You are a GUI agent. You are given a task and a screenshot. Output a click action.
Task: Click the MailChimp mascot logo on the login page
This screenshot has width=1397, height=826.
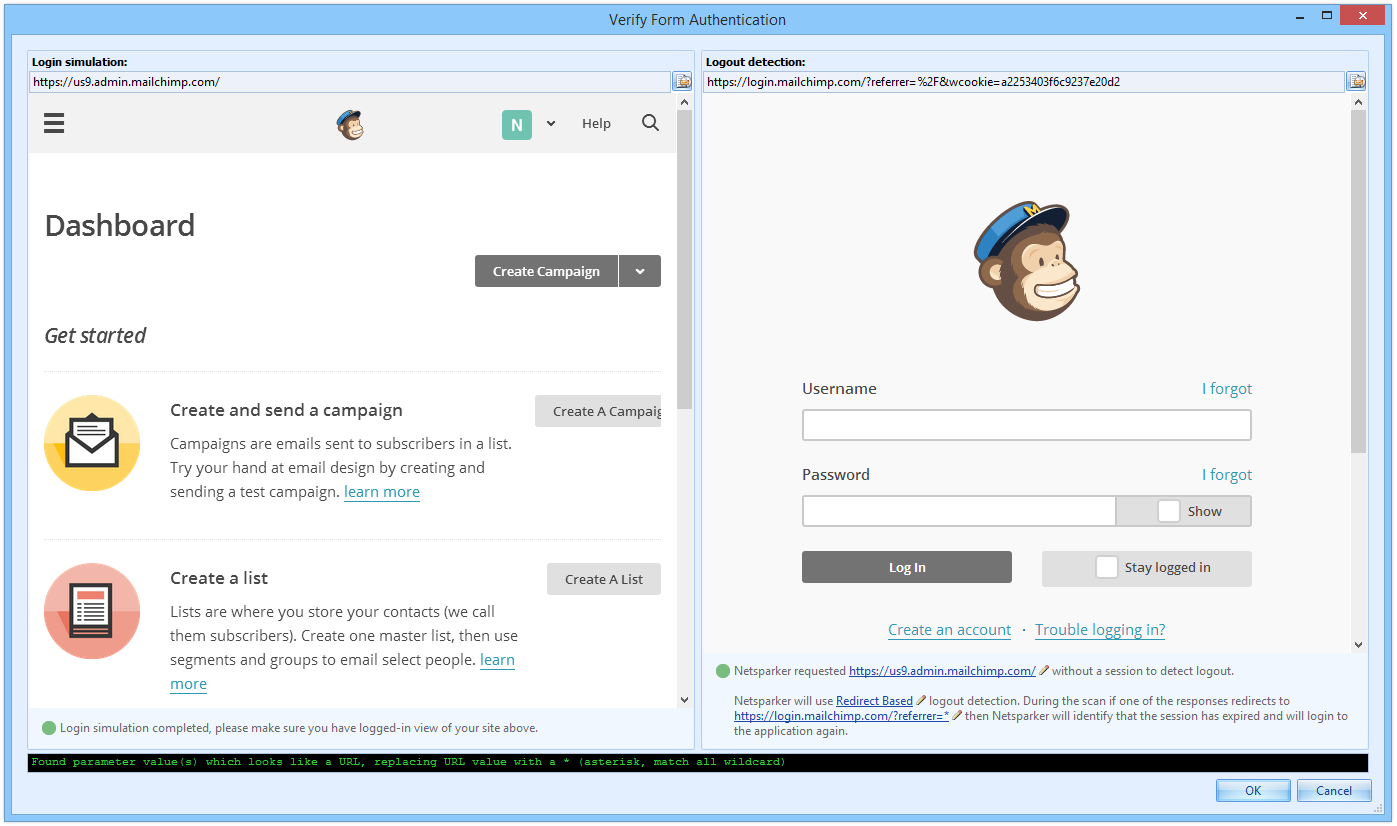1026,260
